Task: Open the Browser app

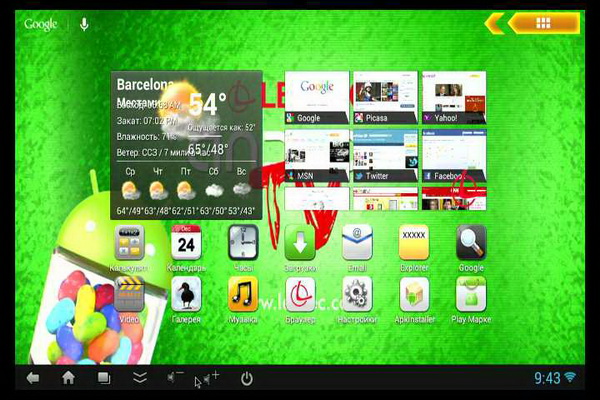Action: click(x=300, y=295)
